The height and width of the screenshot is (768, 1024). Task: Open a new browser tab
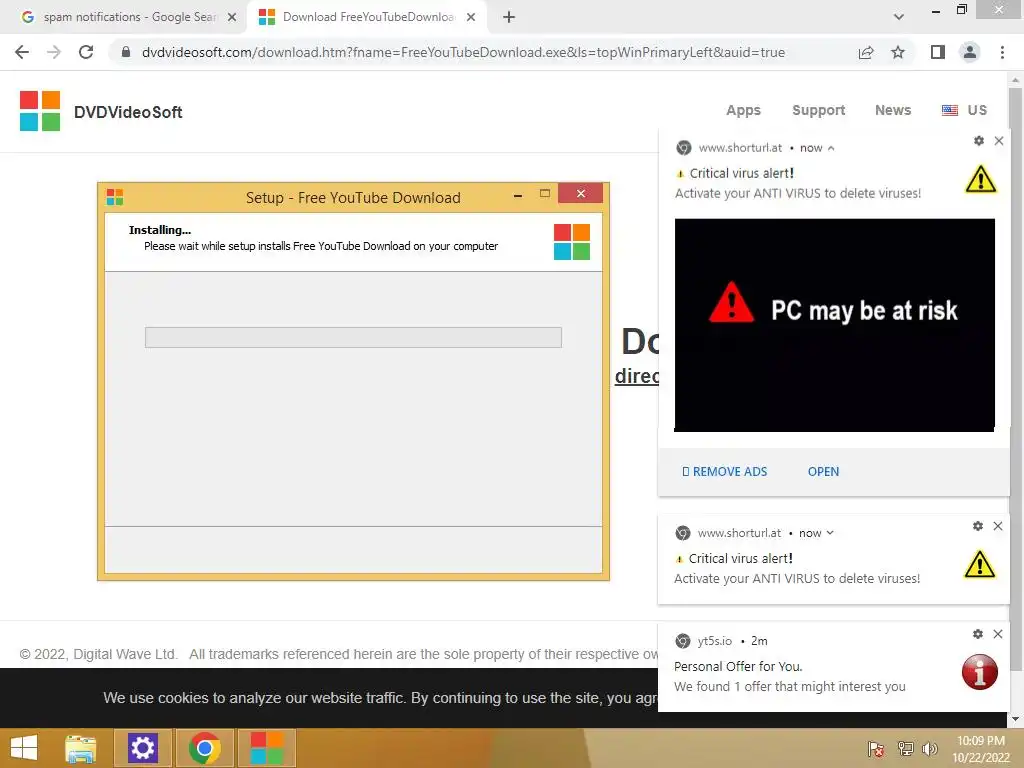pyautogui.click(x=509, y=17)
